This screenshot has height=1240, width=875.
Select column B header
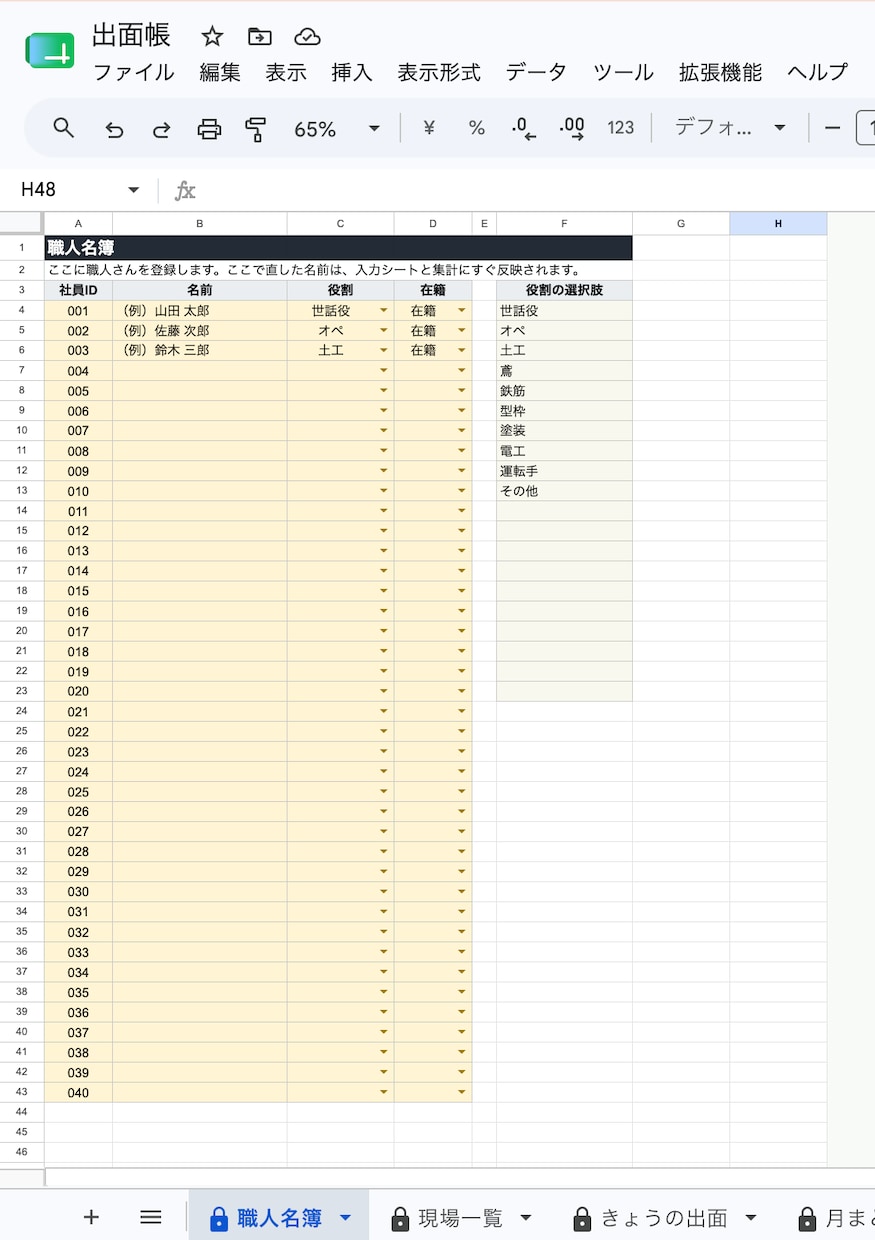click(x=200, y=224)
